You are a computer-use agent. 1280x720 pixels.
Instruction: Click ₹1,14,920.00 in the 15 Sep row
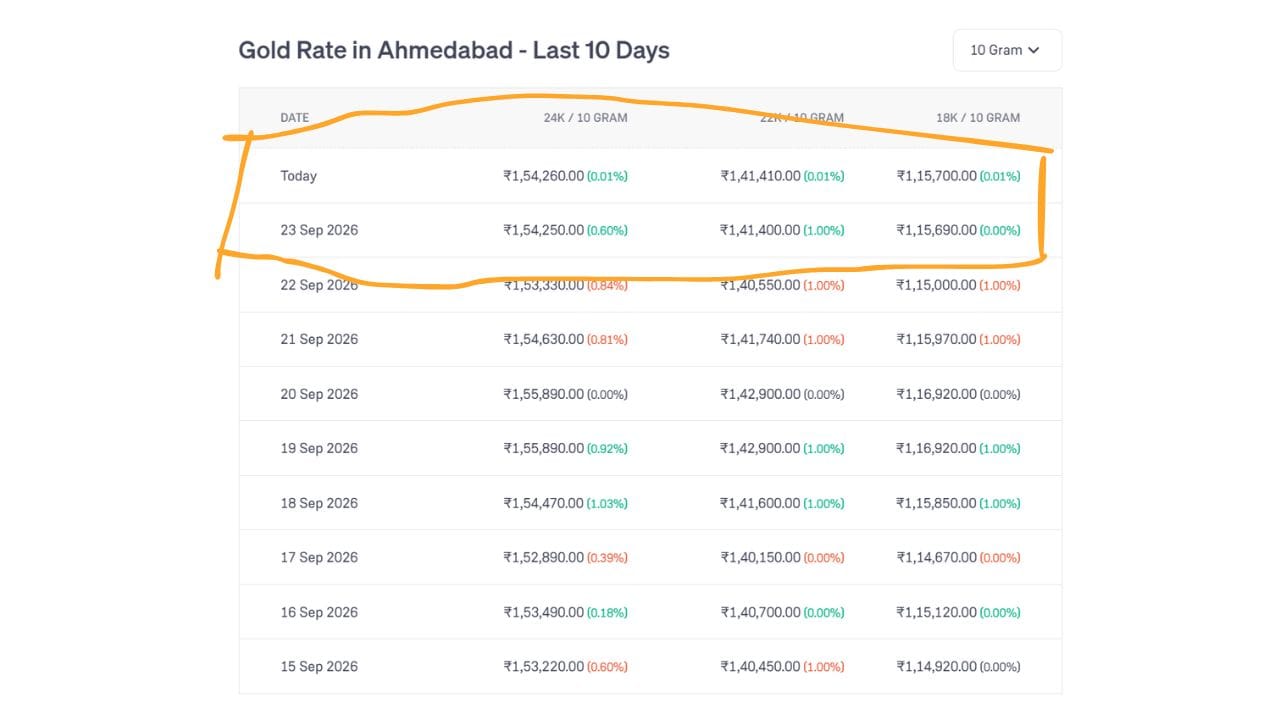point(936,667)
